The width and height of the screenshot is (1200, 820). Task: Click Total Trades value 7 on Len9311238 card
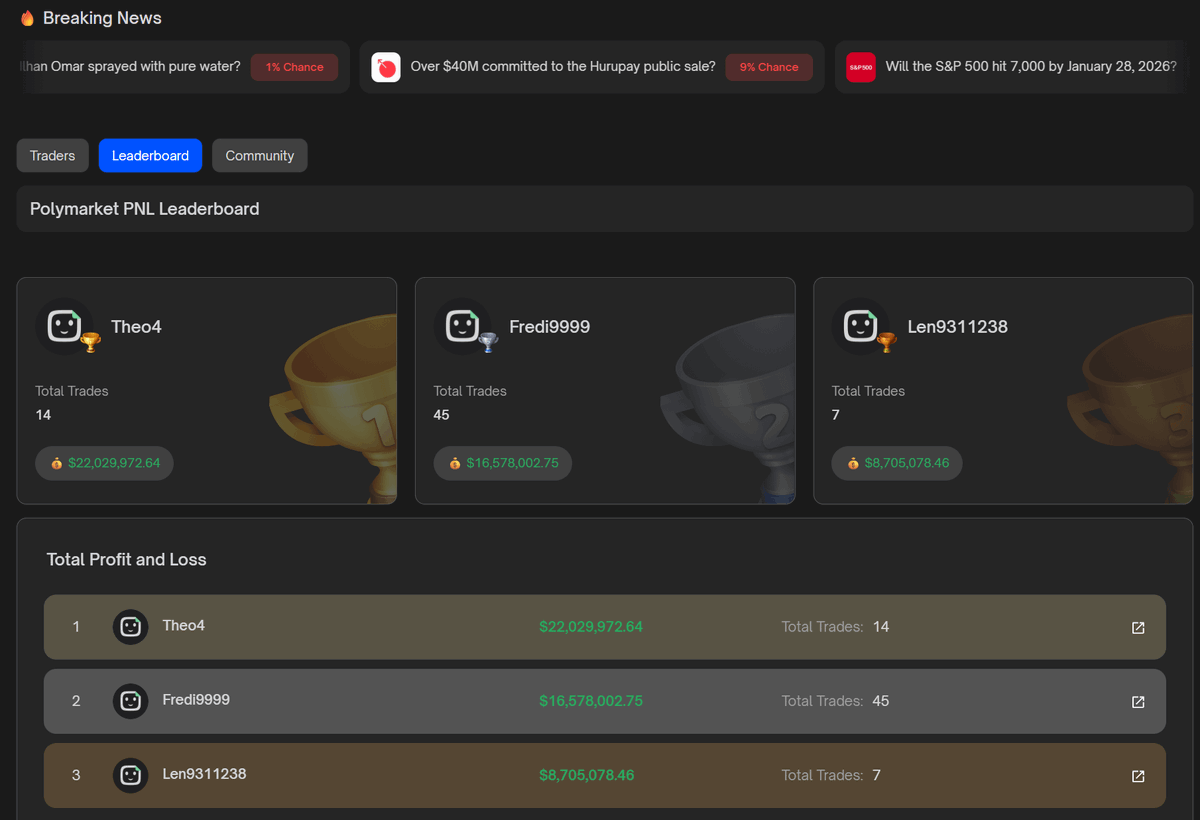(x=836, y=415)
